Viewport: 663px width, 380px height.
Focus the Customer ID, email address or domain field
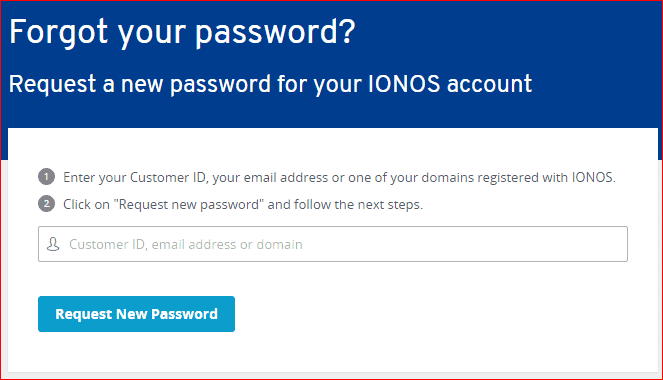(x=333, y=244)
